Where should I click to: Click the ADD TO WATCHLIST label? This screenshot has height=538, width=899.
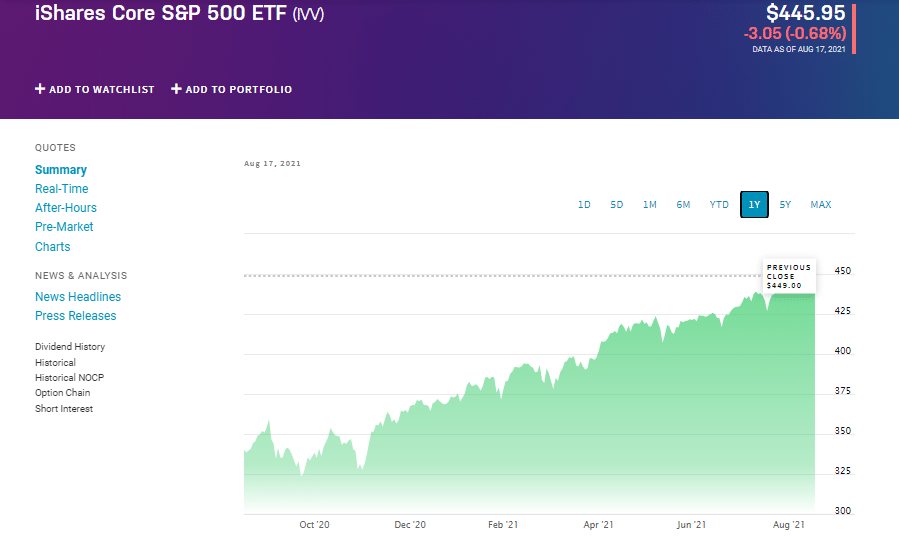101,89
